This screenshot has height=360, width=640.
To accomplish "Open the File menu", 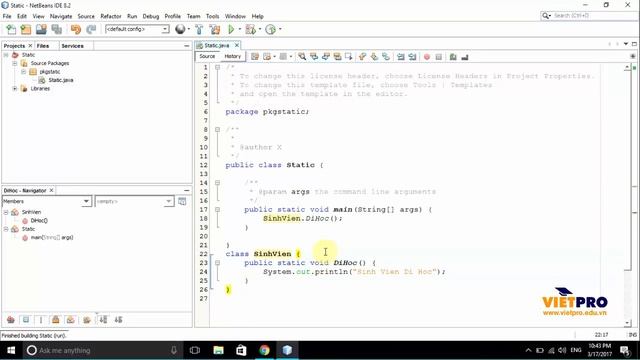I will tap(7, 16).
